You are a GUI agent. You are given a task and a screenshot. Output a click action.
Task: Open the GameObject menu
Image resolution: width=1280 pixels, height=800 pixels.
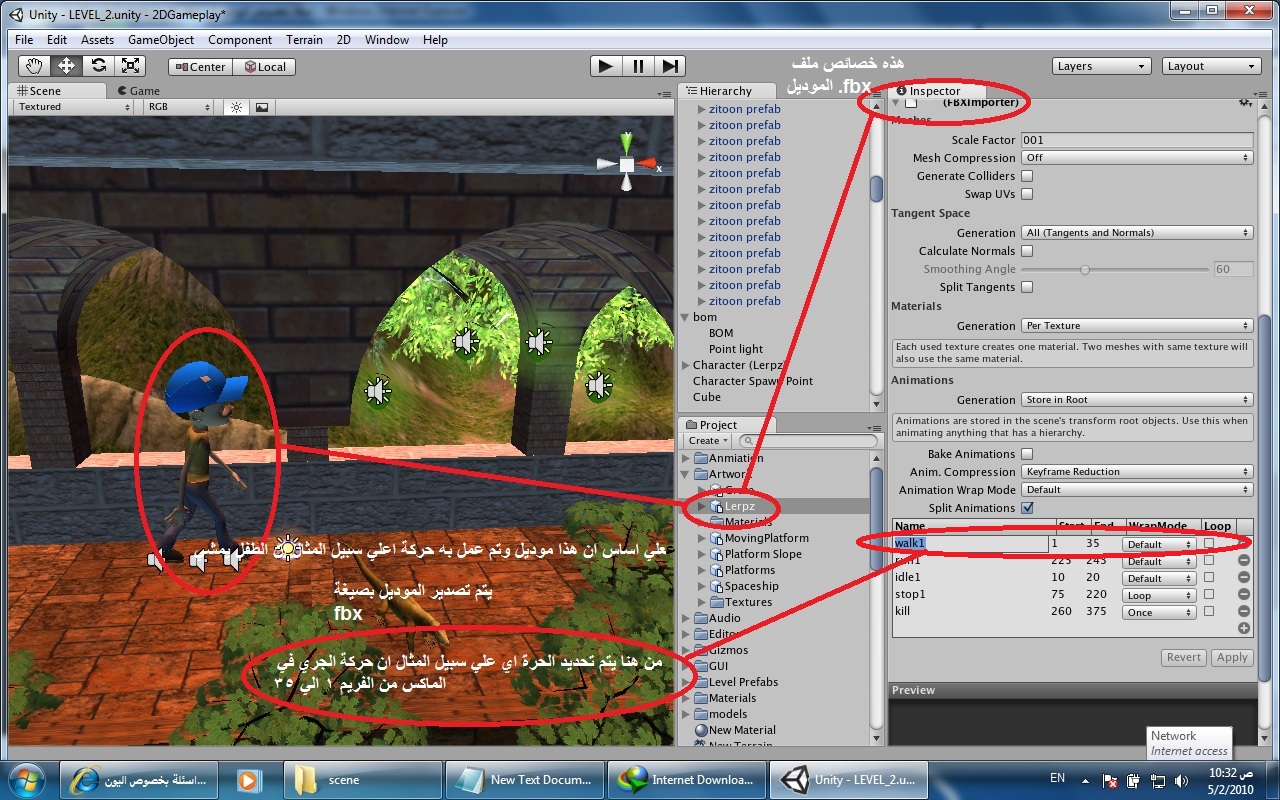coord(161,40)
